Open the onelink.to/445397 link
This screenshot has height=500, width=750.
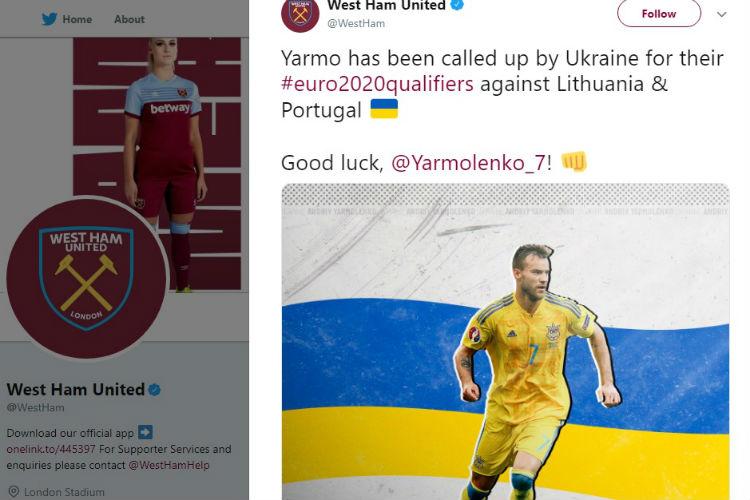[x=51, y=449]
